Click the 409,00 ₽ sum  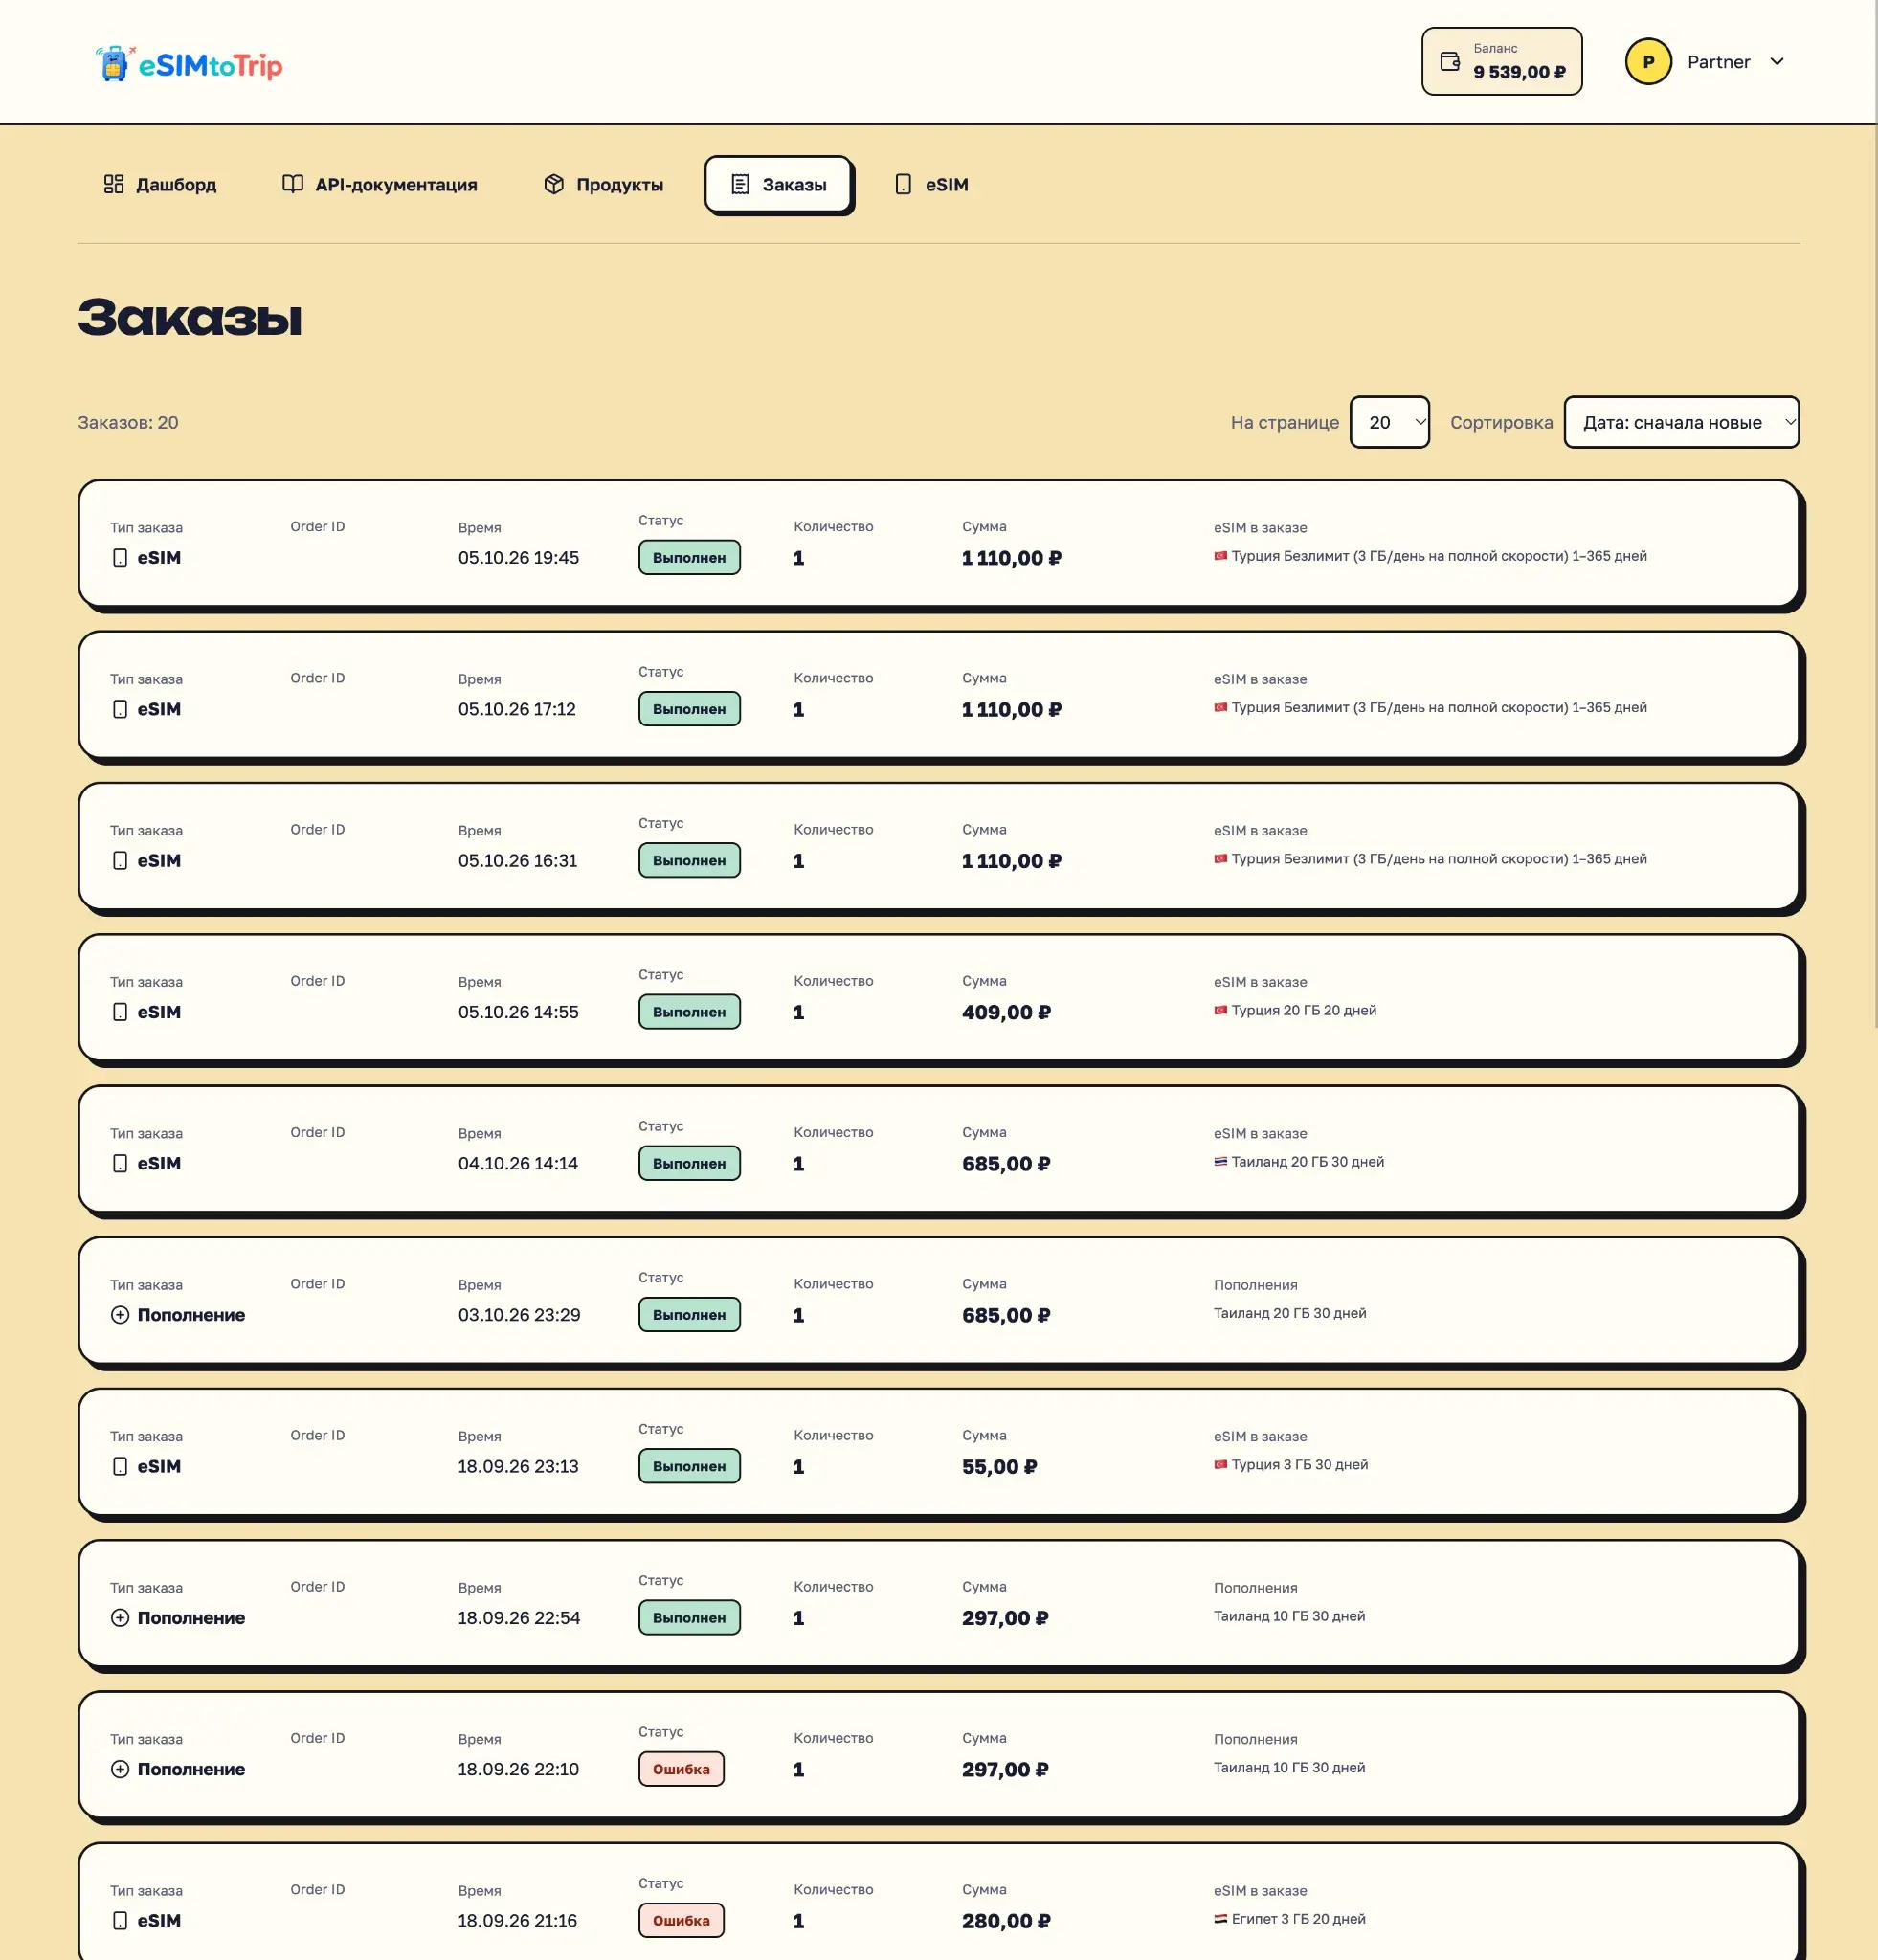click(1006, 1012)
